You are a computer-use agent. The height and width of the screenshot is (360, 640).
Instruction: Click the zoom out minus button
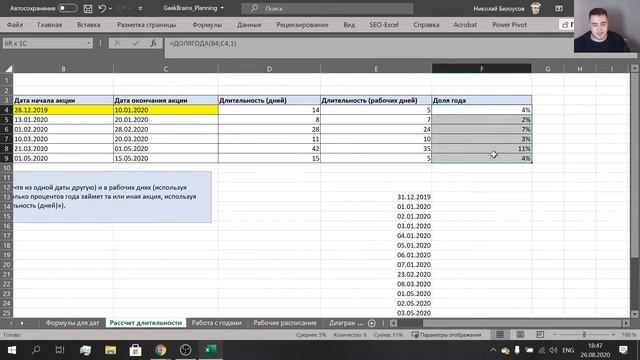point(555,335)
